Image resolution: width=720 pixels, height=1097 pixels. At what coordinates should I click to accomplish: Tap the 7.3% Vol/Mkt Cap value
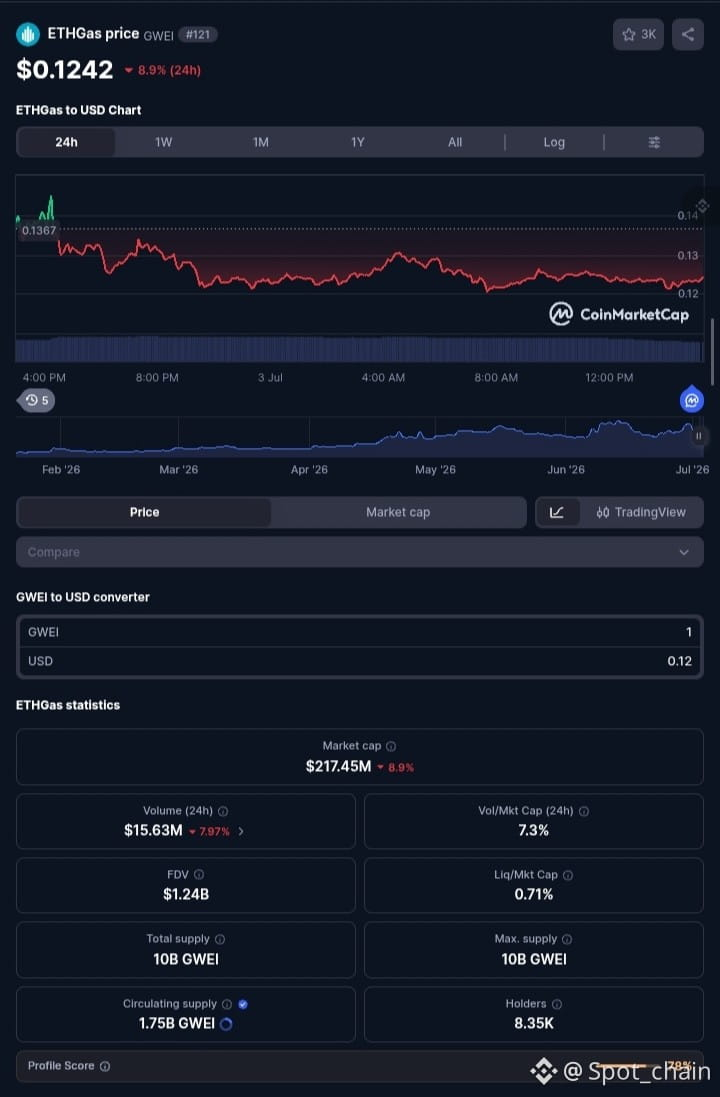(x=534, y=830)
